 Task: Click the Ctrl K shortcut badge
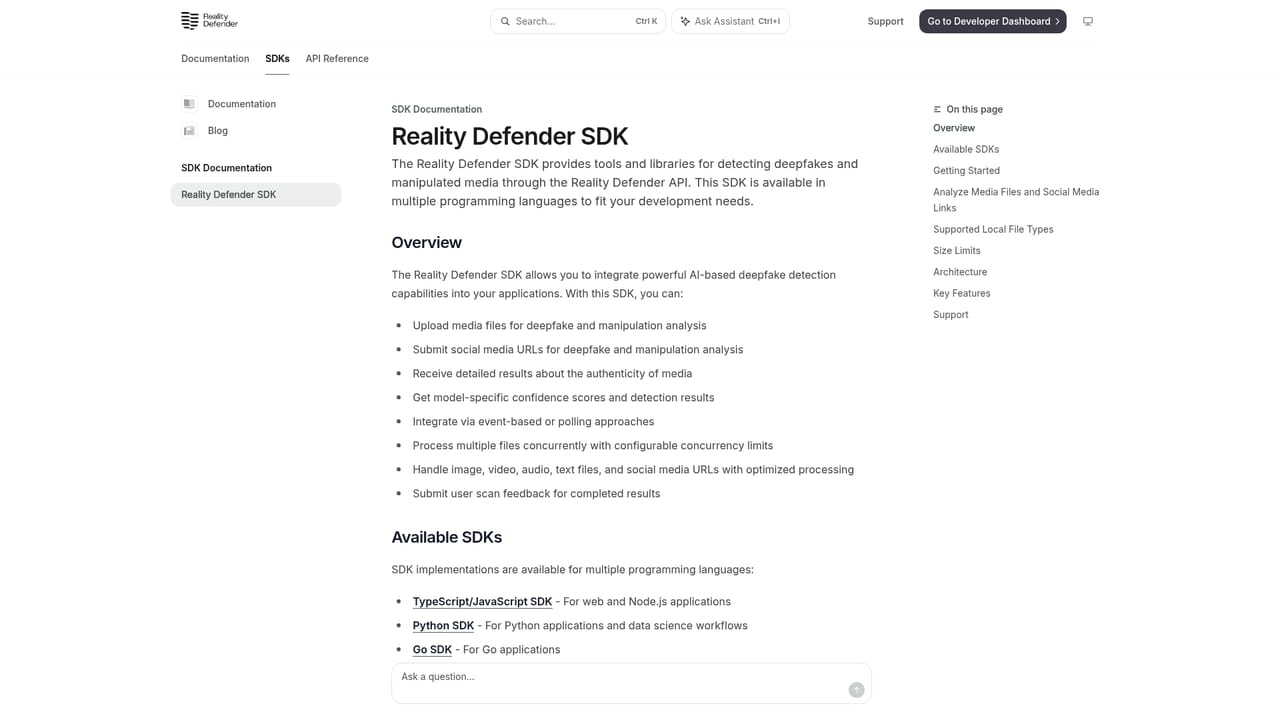(x=646, y=21)
